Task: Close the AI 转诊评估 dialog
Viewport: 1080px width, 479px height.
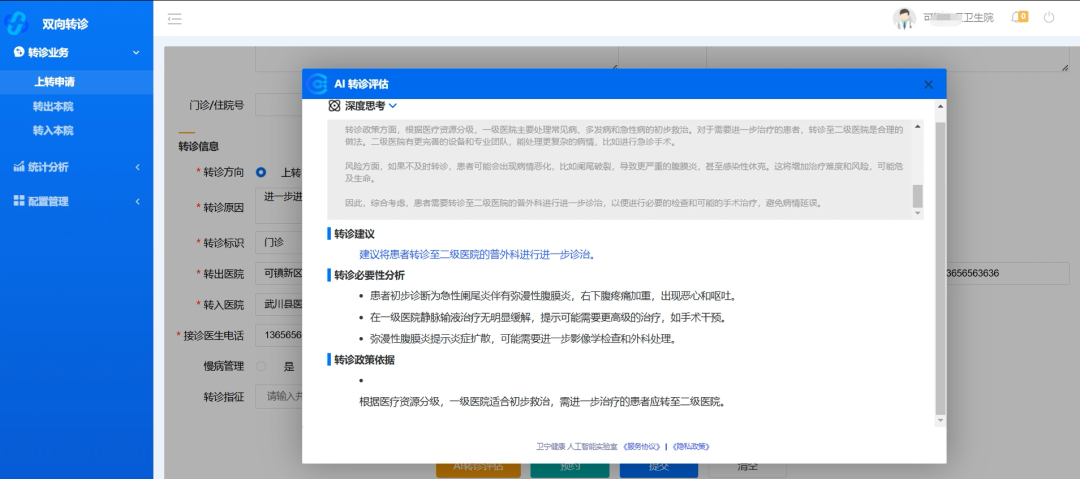Action: click(928, 85)
